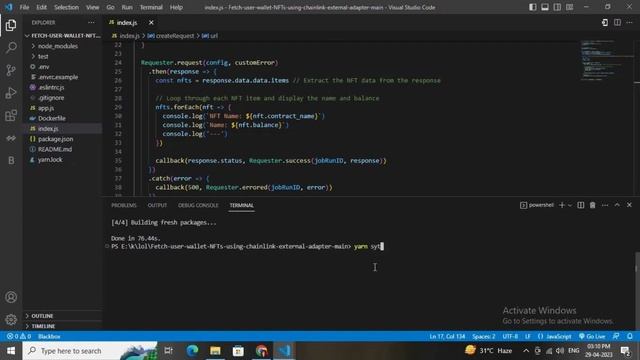
Task: Open the Source Control view
Action: click(11, 70)
